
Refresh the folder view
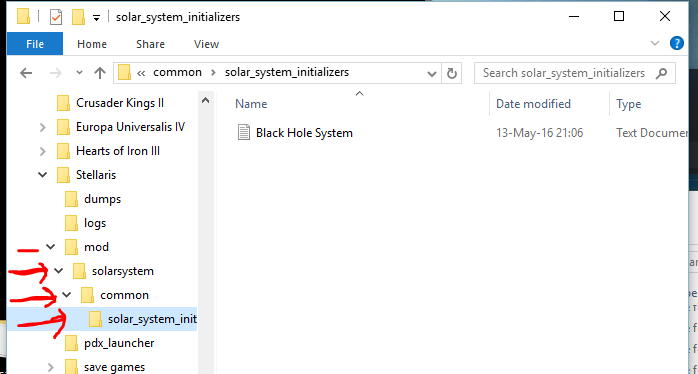451,73
